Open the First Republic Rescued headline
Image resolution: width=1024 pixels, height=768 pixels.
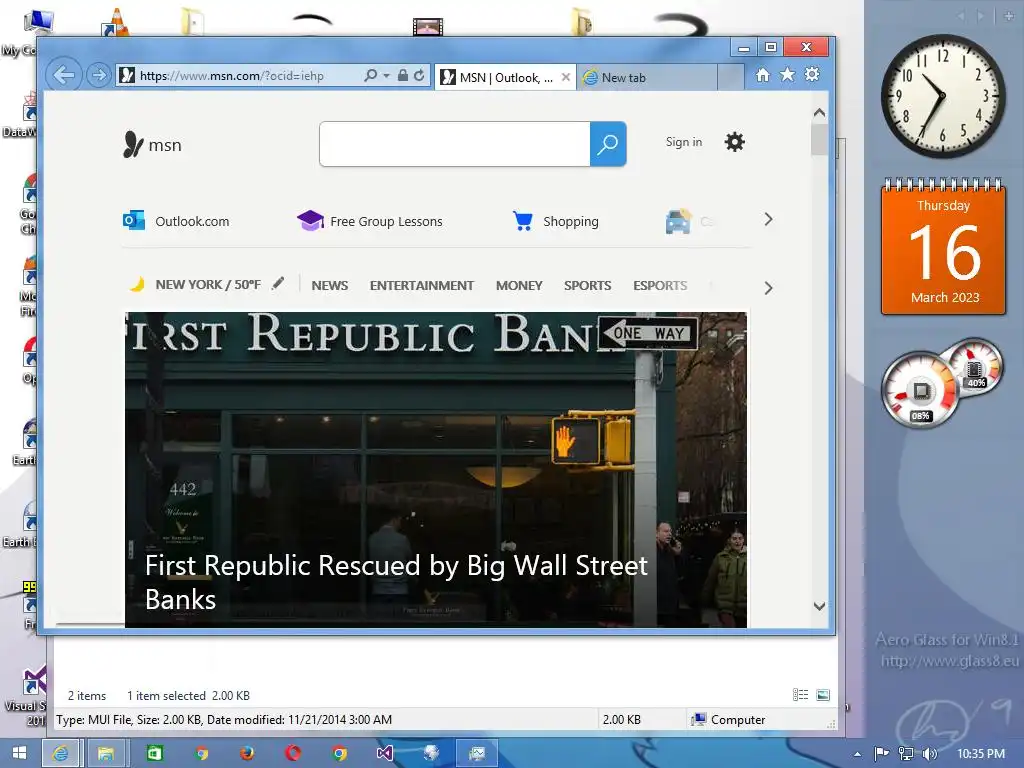[396, 582]
